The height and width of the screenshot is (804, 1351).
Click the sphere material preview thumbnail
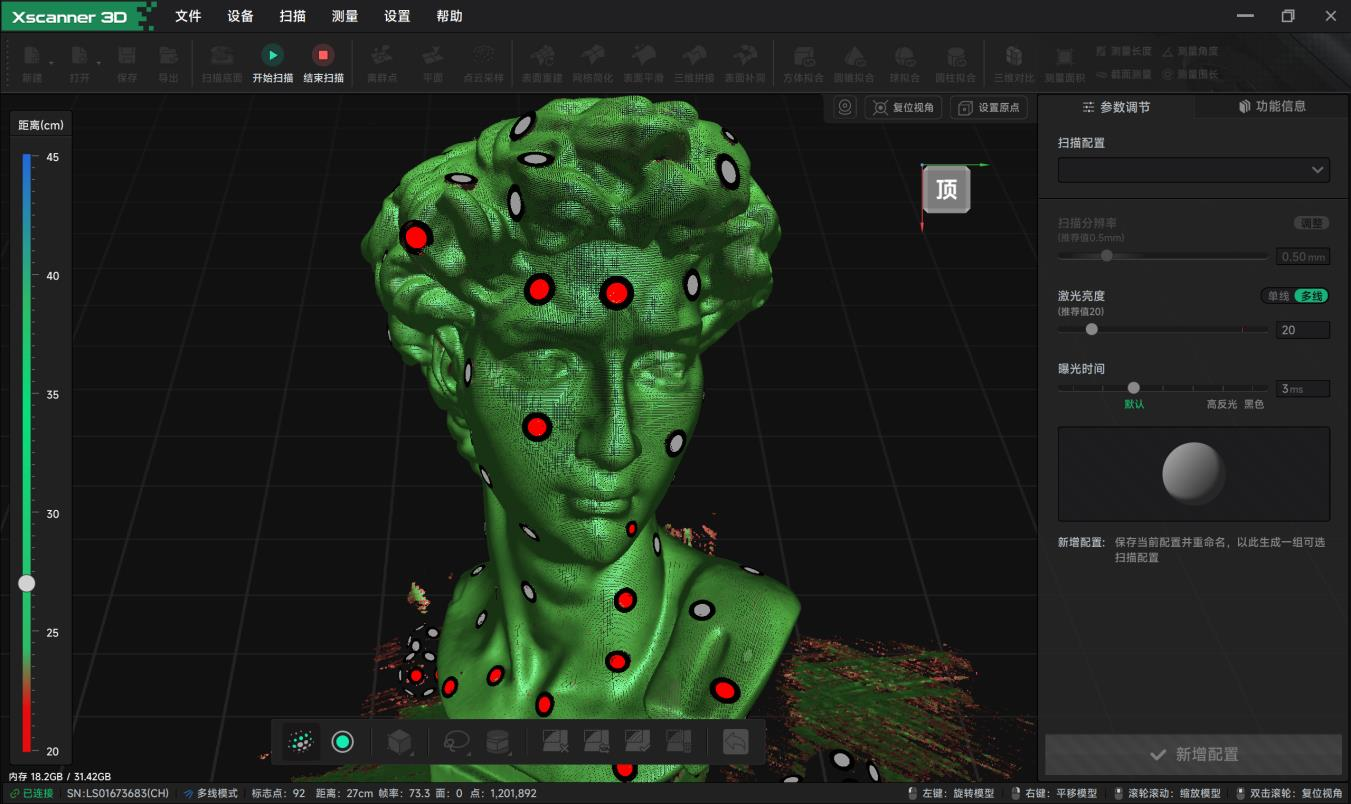[1194, 474]
